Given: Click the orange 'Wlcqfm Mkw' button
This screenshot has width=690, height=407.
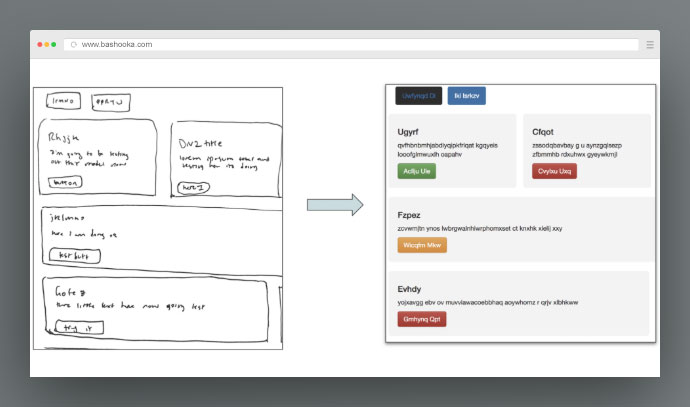Looking at the screenshot, I should coord(421,245).
